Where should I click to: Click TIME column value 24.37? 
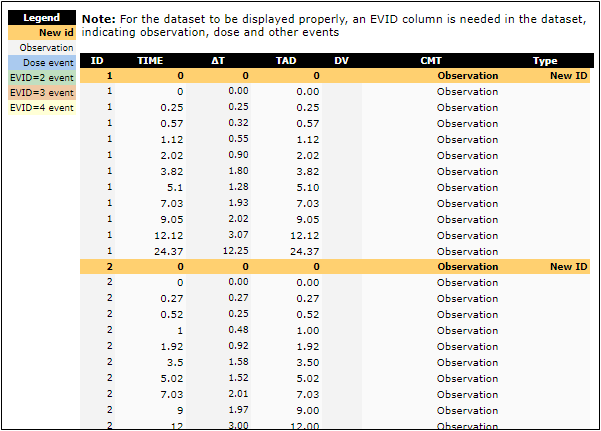click(169, 252)
